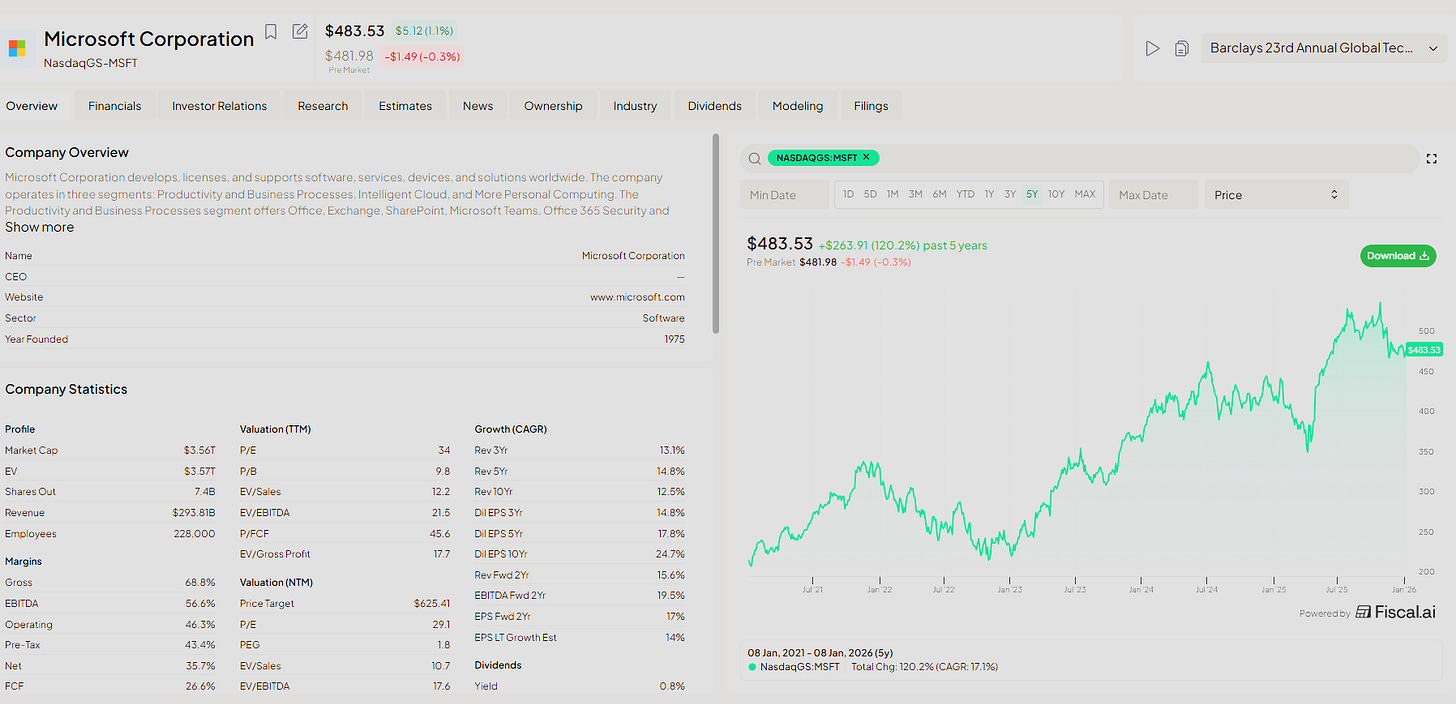The width and height of the screenshot is (1456, 704).
Task: Click the $625.41 Price Target value
Action: click(x=432, y=603)
